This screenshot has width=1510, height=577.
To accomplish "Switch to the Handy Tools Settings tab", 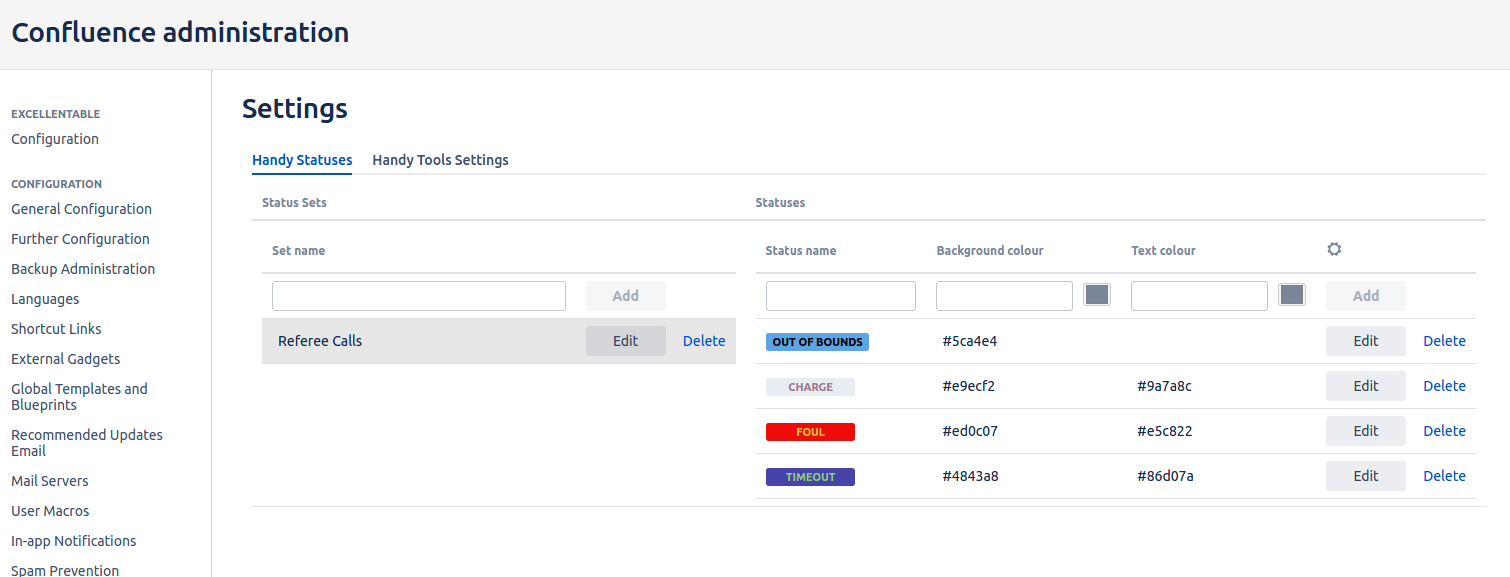I will 440,160.
